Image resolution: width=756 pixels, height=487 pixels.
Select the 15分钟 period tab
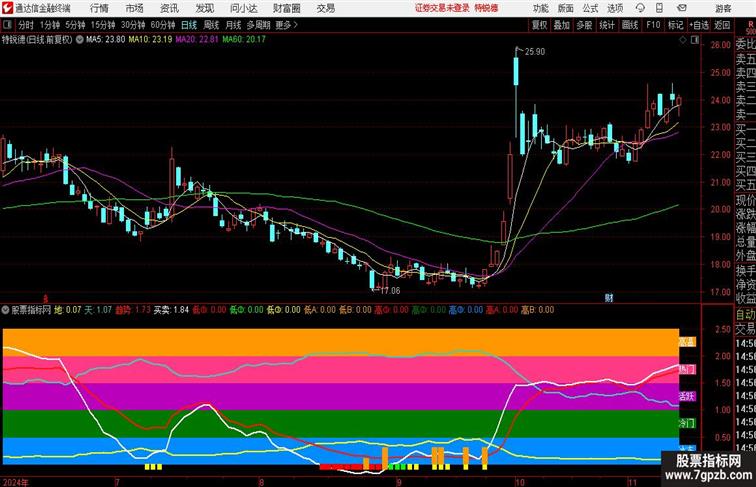103,25
